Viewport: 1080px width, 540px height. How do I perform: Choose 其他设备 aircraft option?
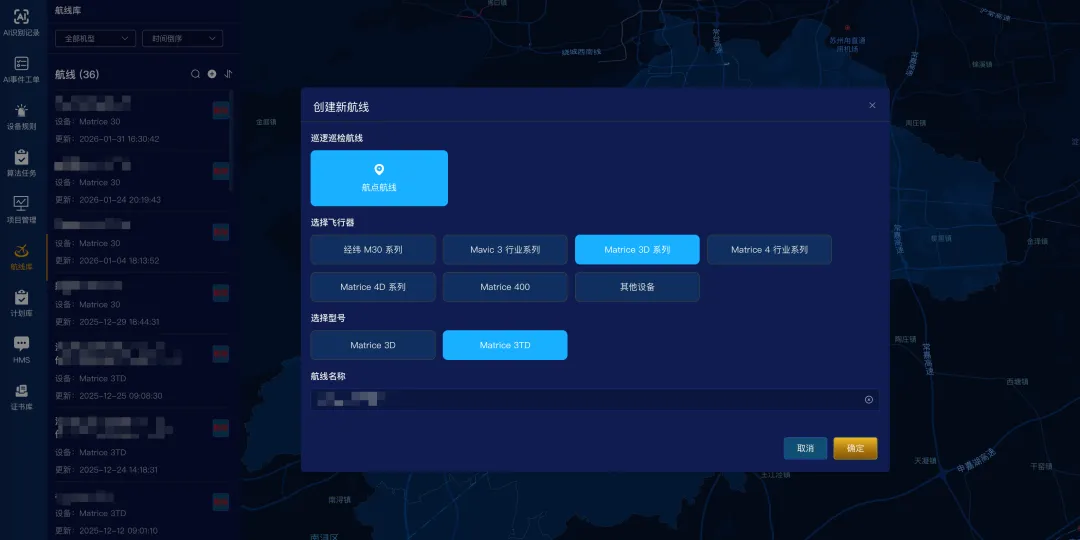637,287
